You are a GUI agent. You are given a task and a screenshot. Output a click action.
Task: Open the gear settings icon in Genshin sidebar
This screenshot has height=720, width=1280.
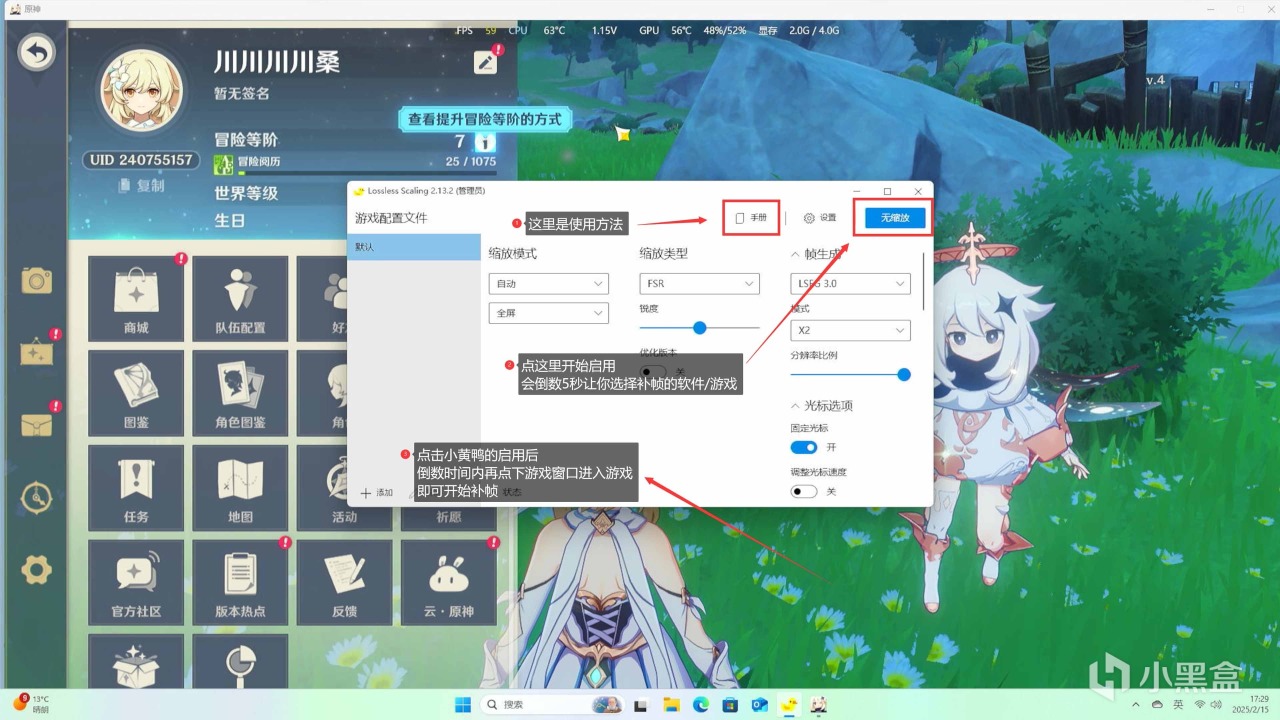coord(37,570)
